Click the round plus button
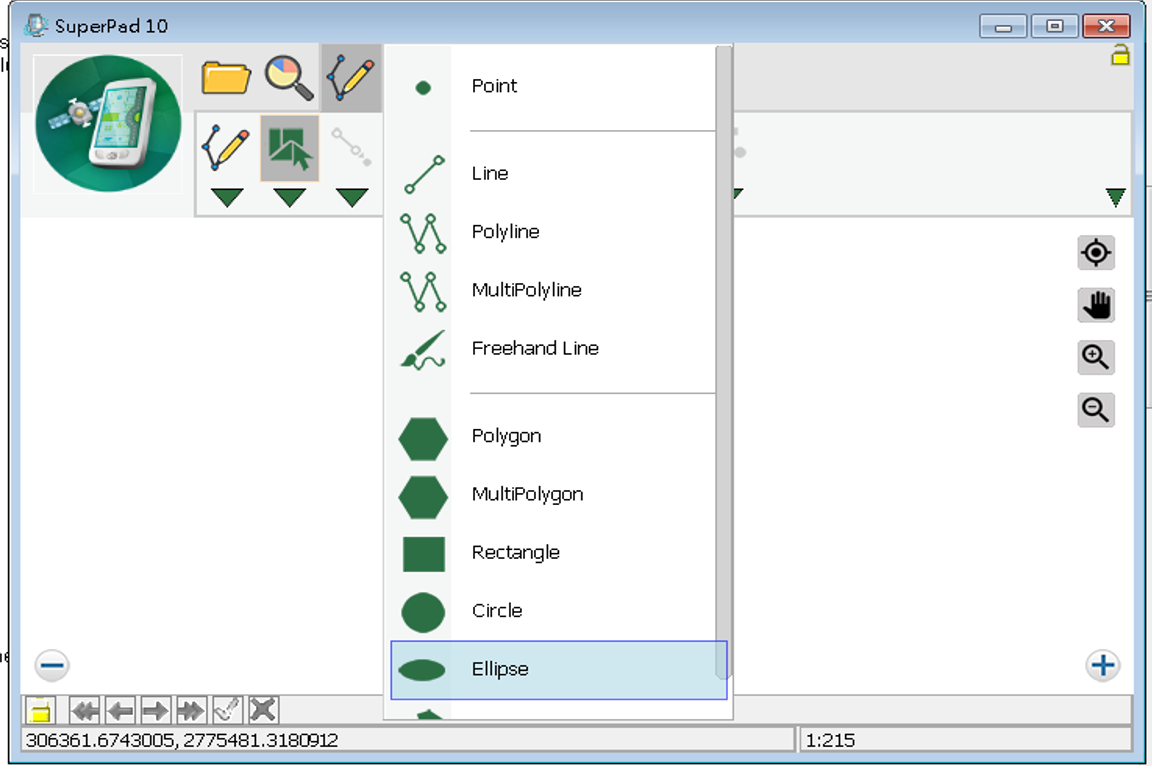The width and height of the screenshot is (1152, 766). point(1102,665)
